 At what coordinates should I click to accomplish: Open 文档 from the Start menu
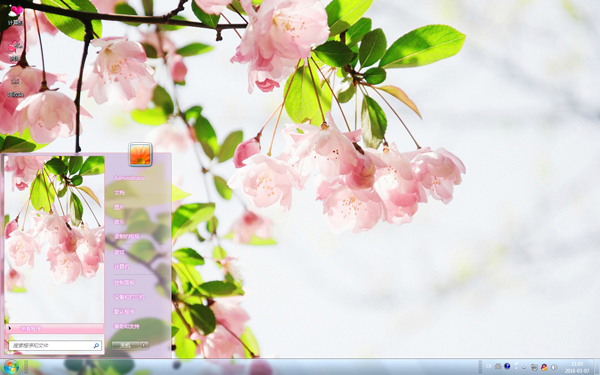(119, 192)
